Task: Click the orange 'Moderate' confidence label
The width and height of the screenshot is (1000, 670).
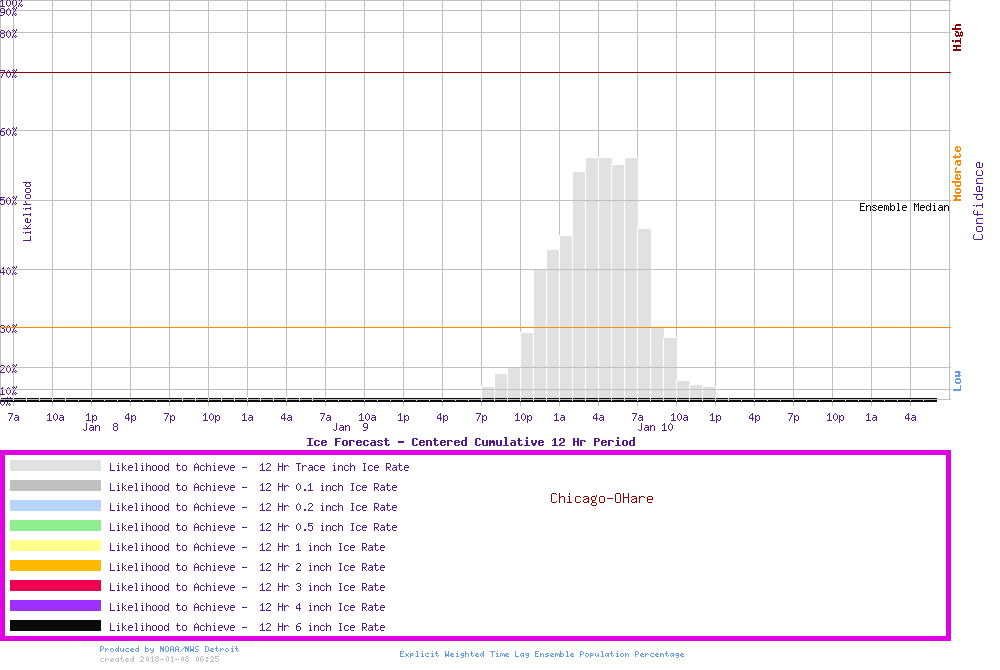Action: pyautogui.click(x=957, y=173)
